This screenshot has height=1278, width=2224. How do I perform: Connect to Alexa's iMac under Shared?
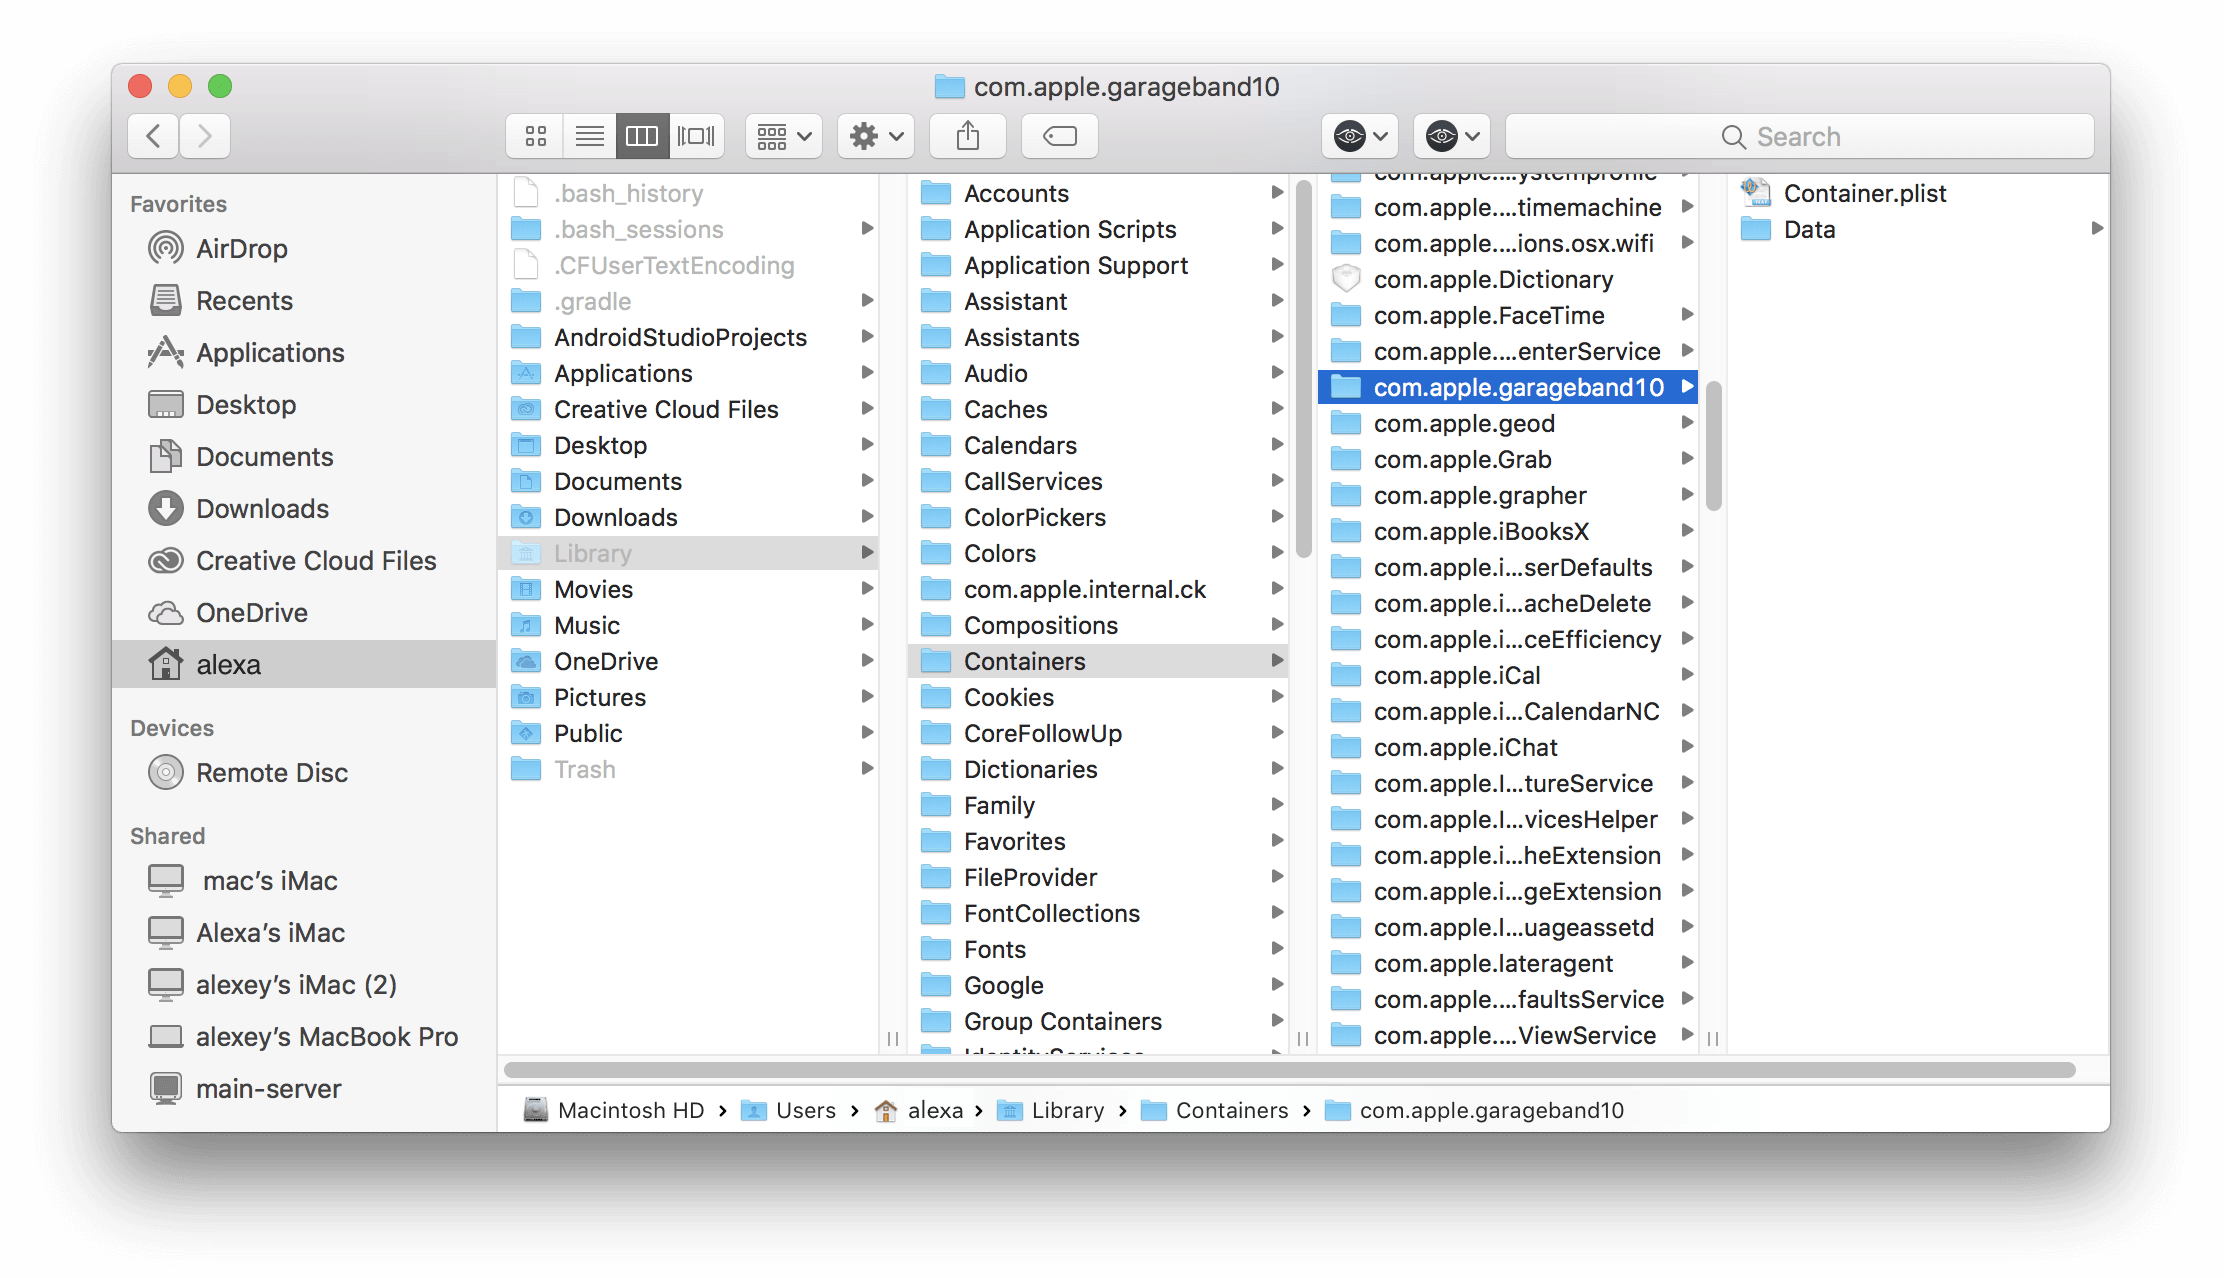tap(304, 932)
